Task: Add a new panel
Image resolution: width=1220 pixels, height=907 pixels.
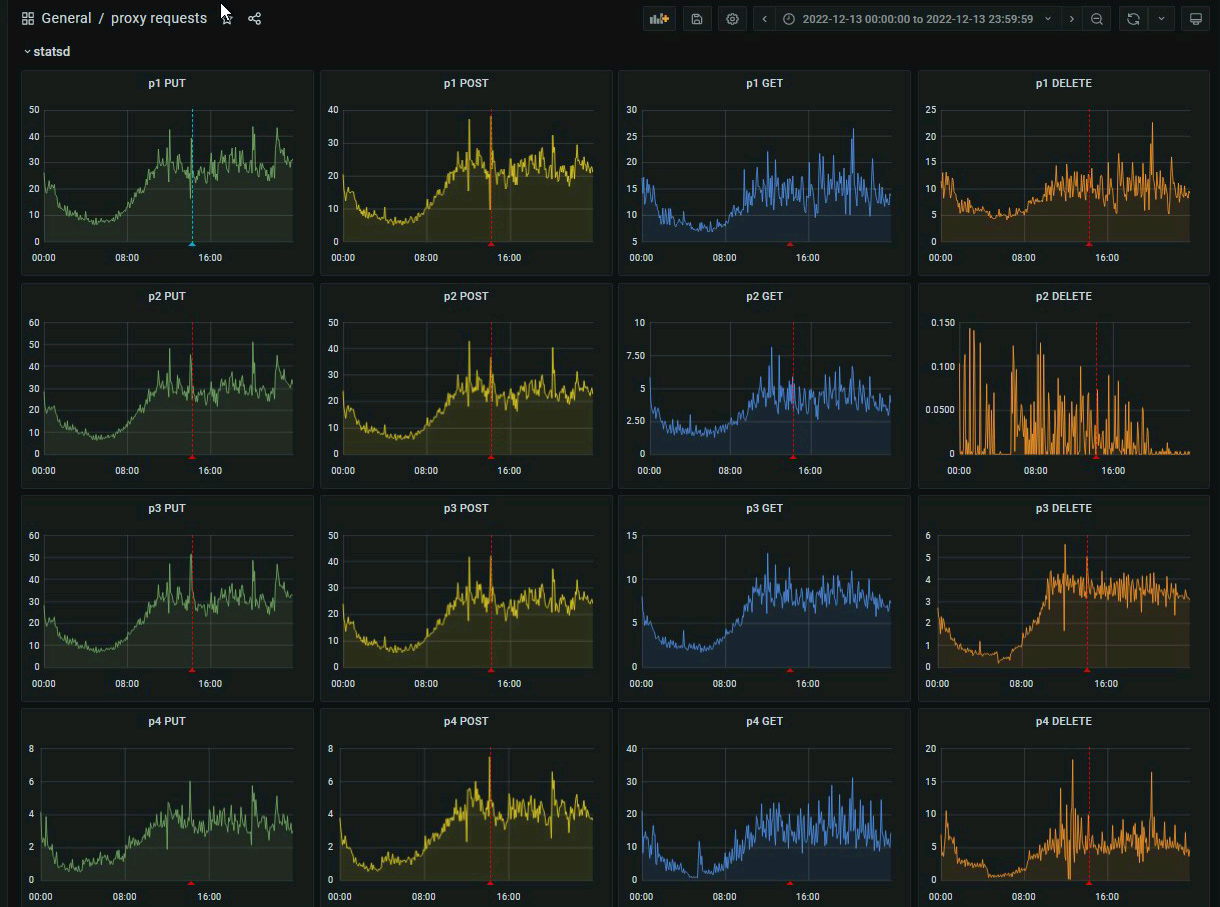Action: pos(659,18)
